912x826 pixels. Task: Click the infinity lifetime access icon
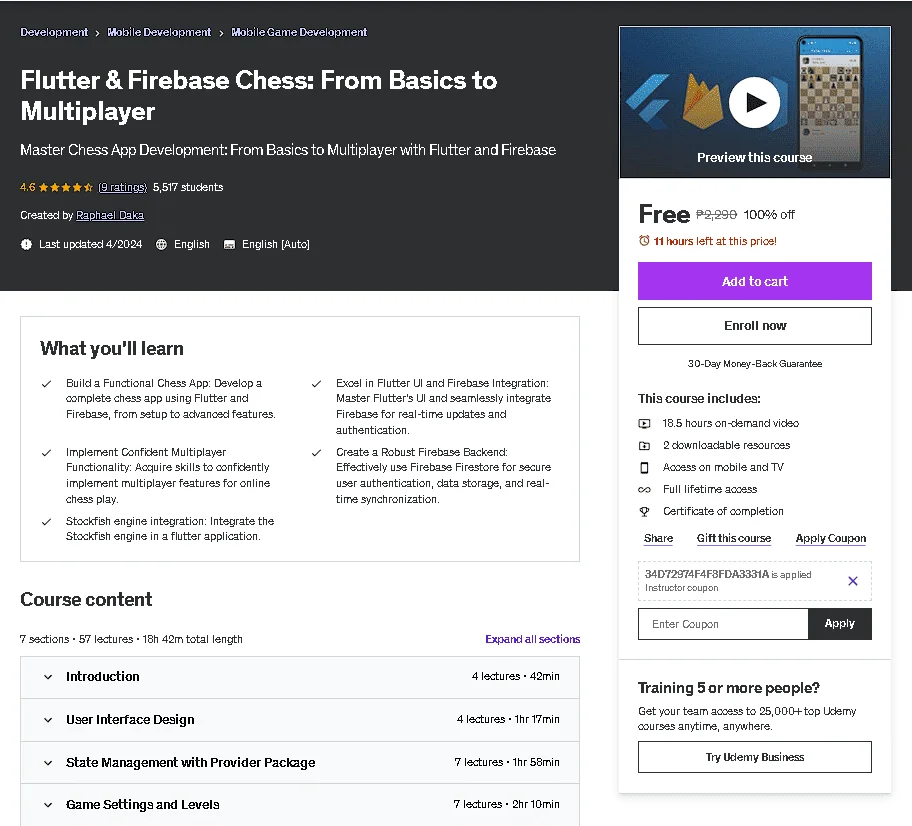(644, 490)
